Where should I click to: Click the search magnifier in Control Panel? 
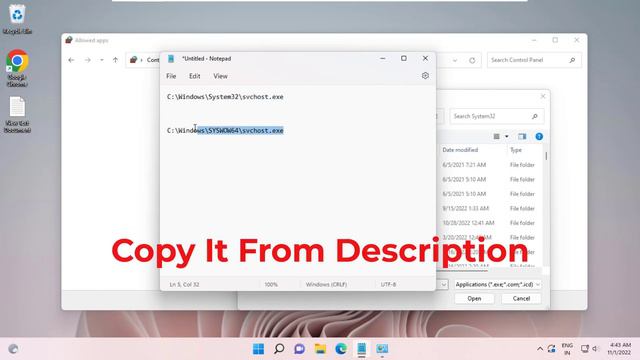(572, 60)
